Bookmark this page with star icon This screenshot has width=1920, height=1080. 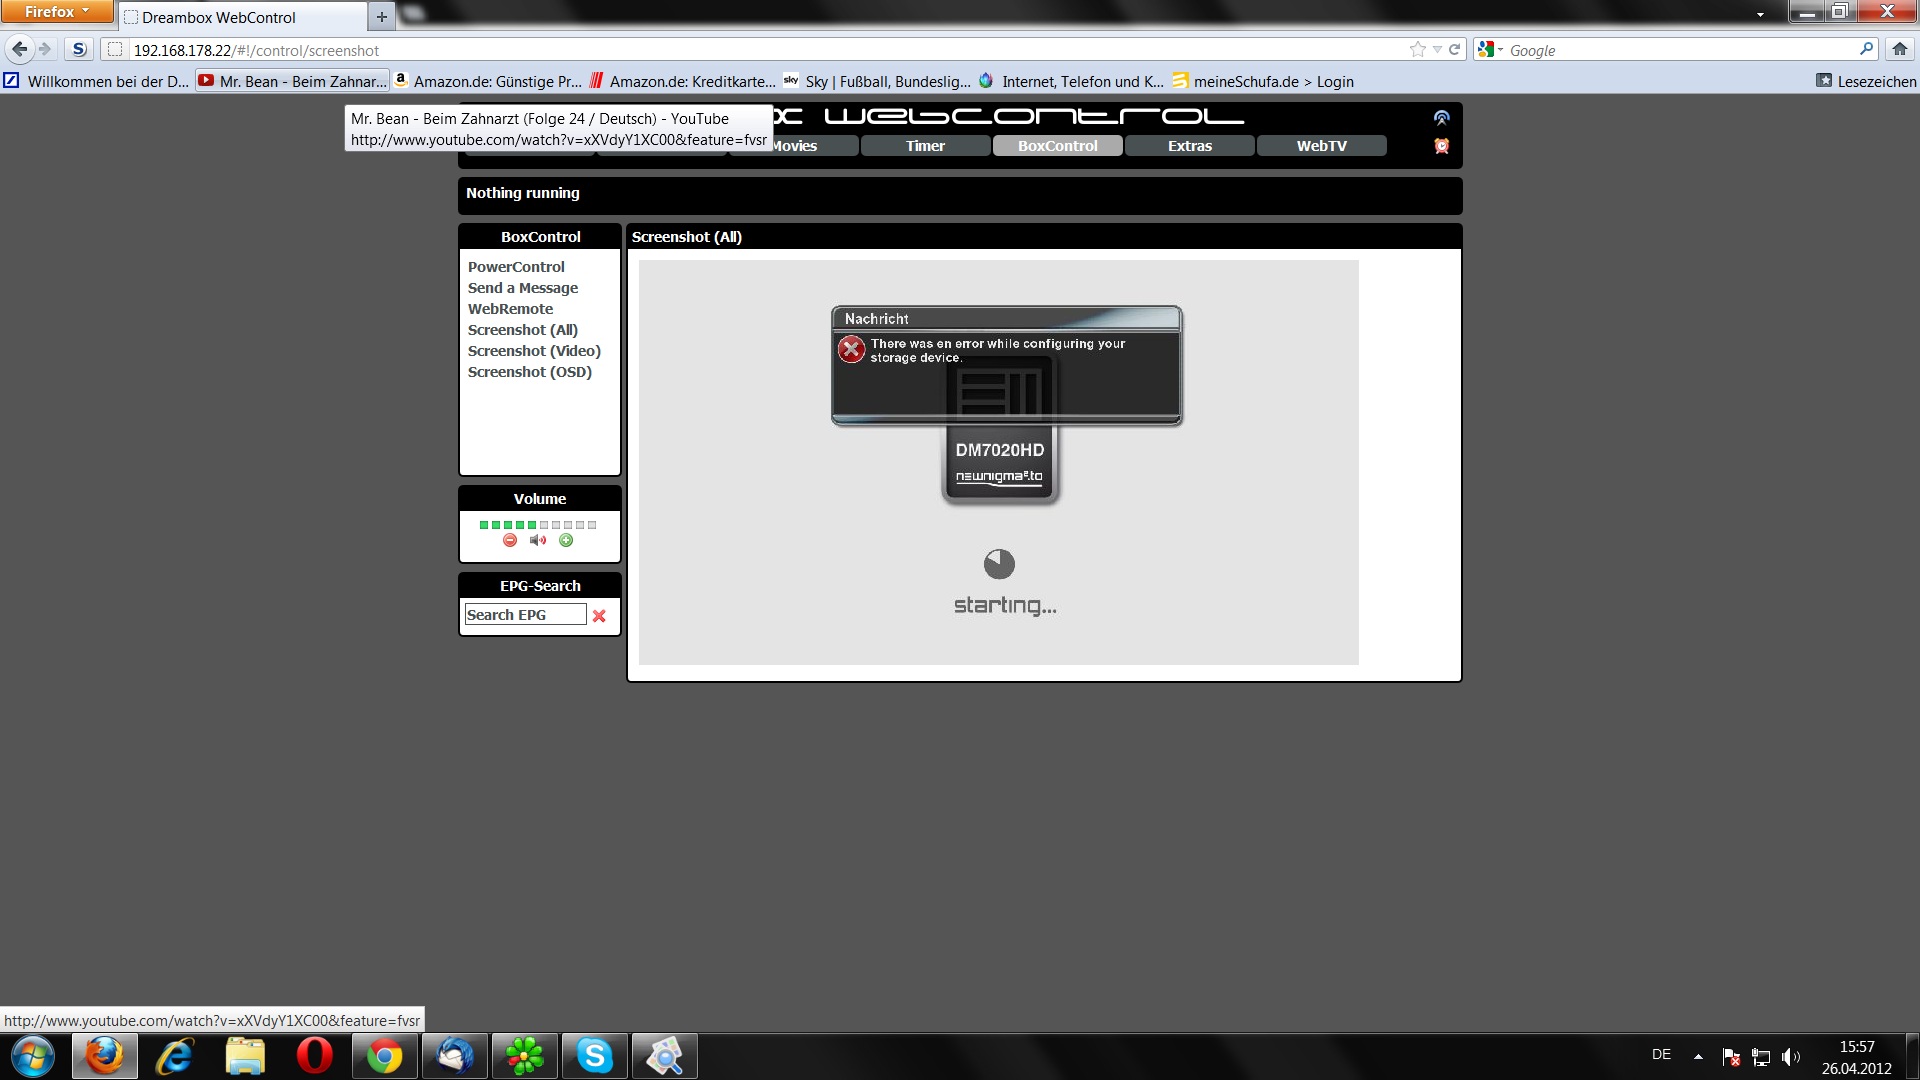coord(1417,49)
